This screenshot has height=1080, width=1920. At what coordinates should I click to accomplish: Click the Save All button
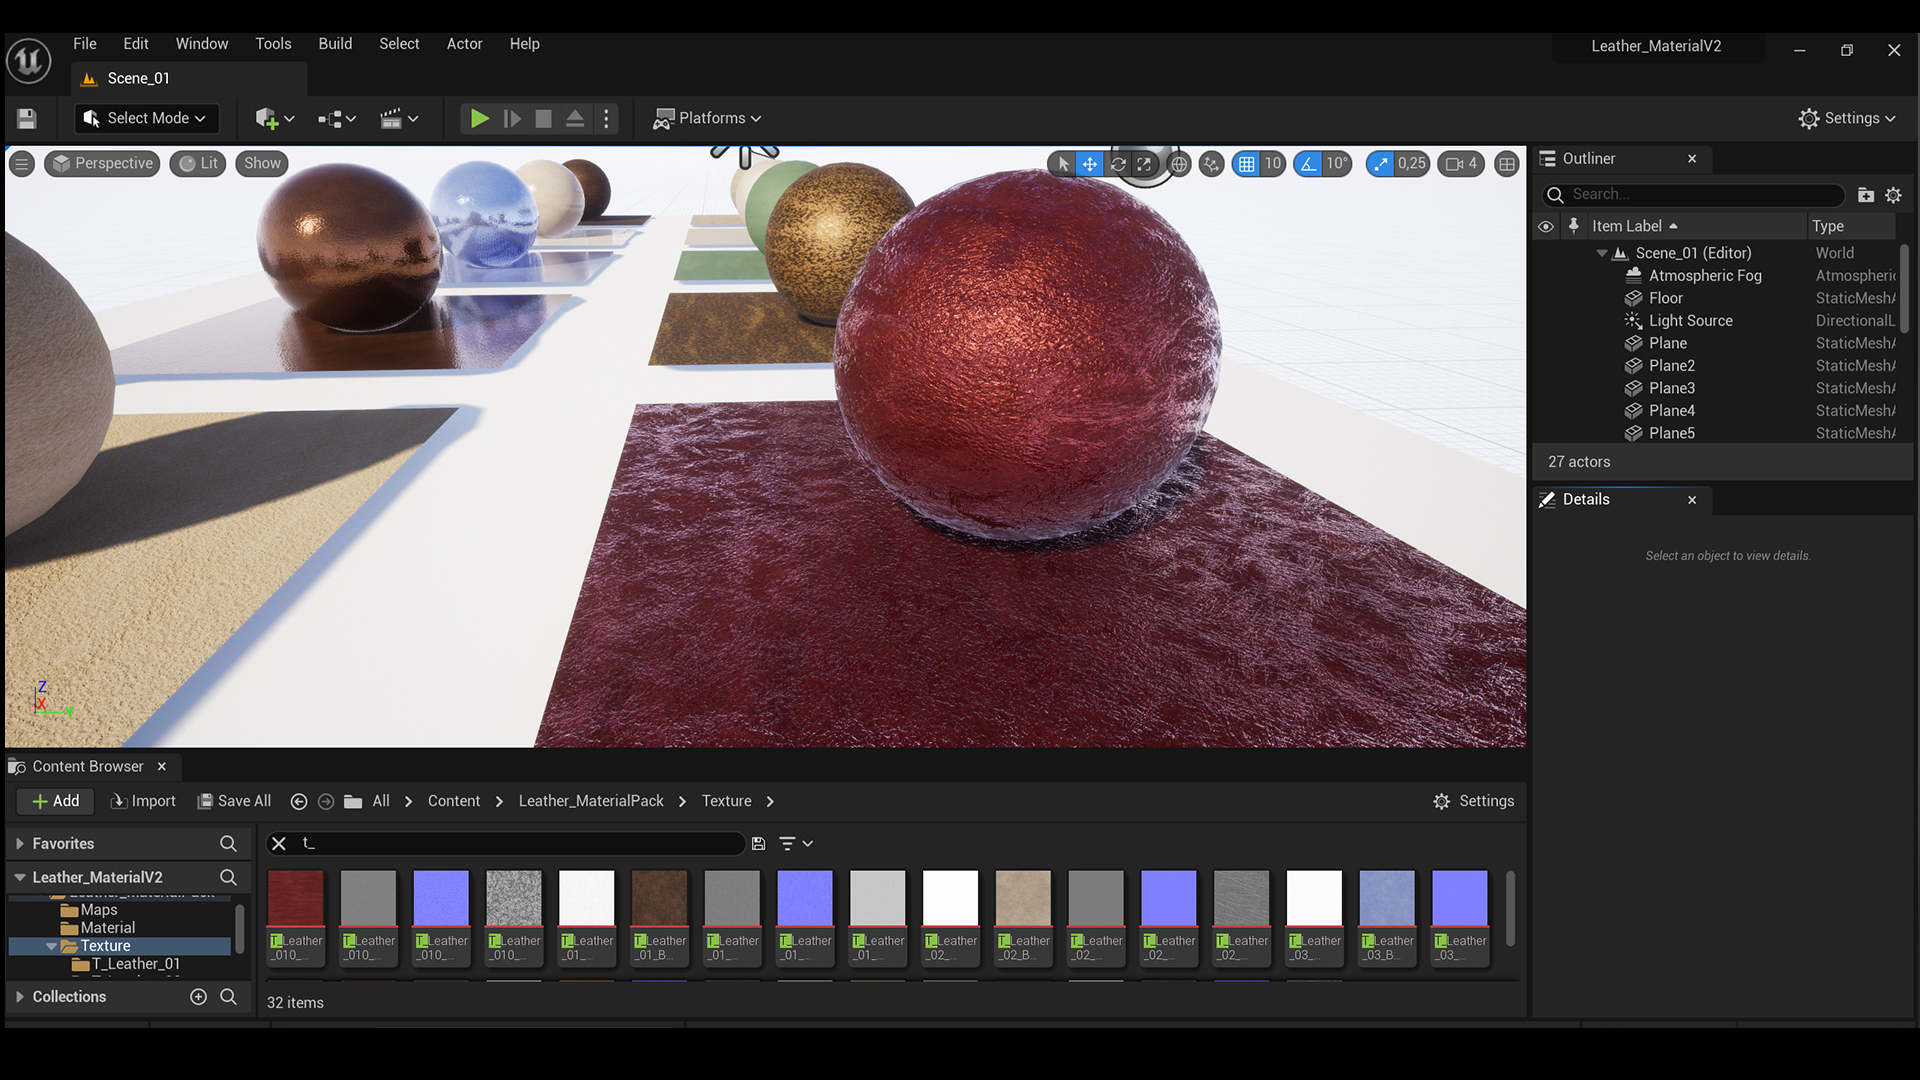tap(234, 801)
